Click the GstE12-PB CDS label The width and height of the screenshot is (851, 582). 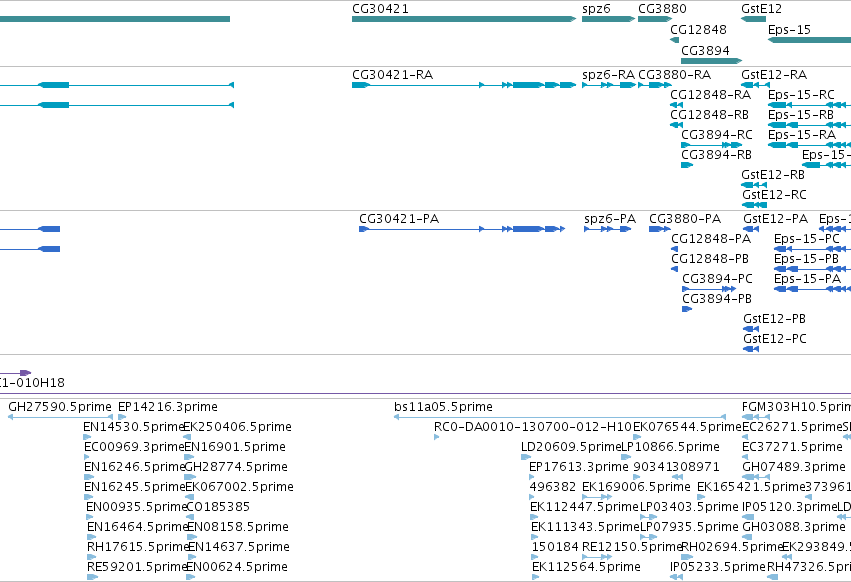pyautogui.click(x=774, y=319)
